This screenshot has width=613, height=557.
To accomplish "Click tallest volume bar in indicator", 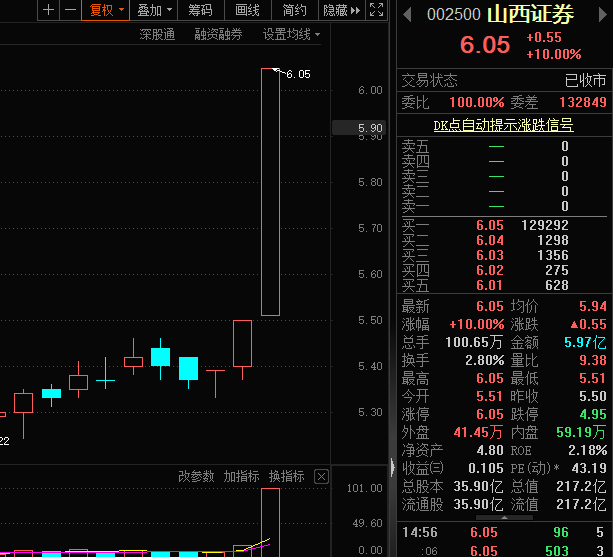I will 271,522.
